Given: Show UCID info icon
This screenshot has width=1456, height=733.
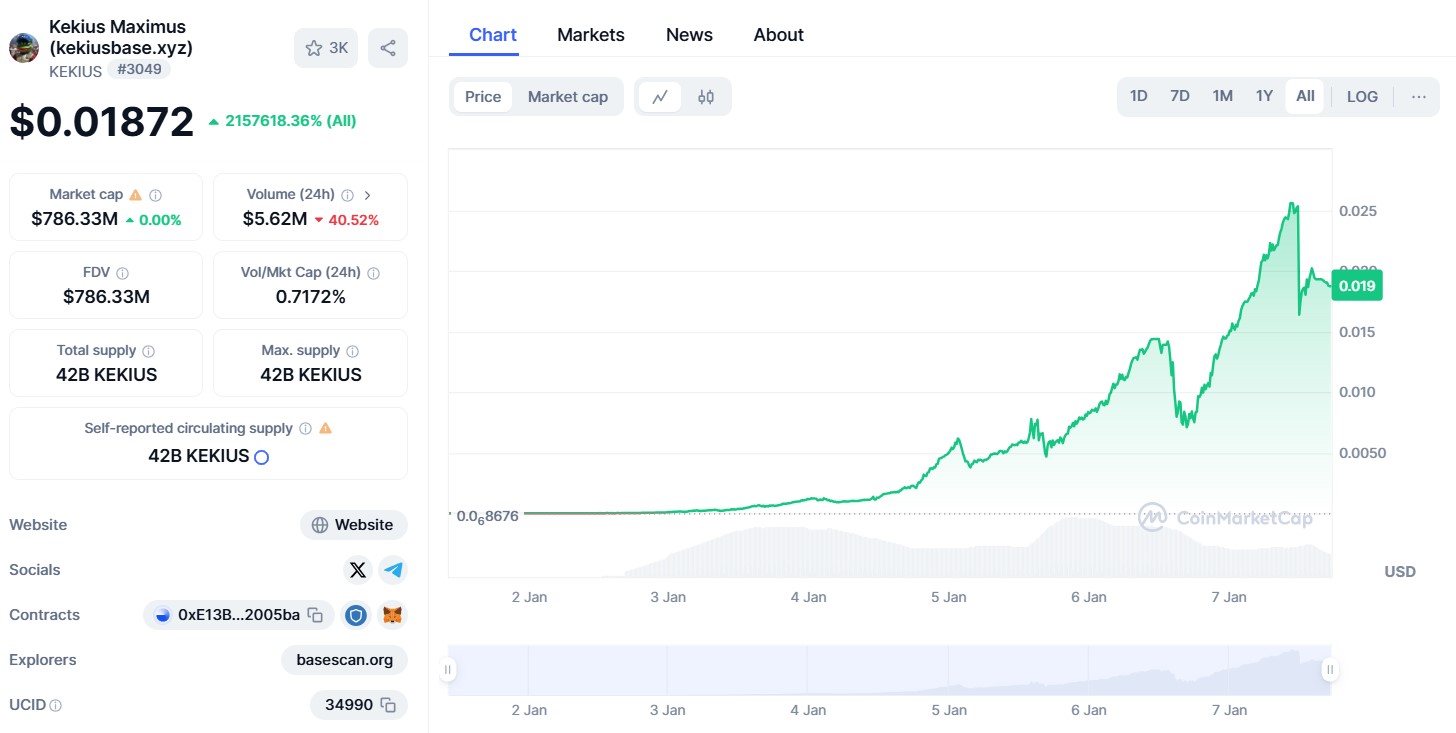Looking at the screenshot, I should [56, 705].
